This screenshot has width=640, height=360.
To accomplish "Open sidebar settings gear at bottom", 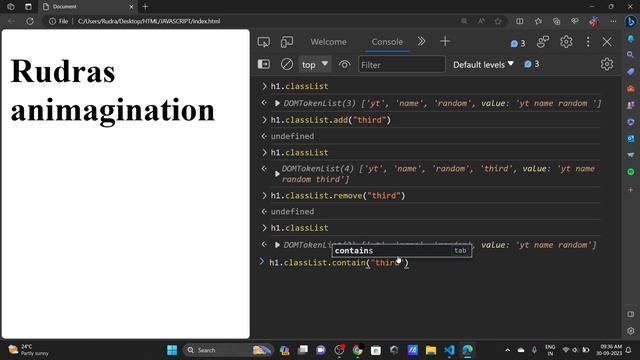I will tap(631, 331).
